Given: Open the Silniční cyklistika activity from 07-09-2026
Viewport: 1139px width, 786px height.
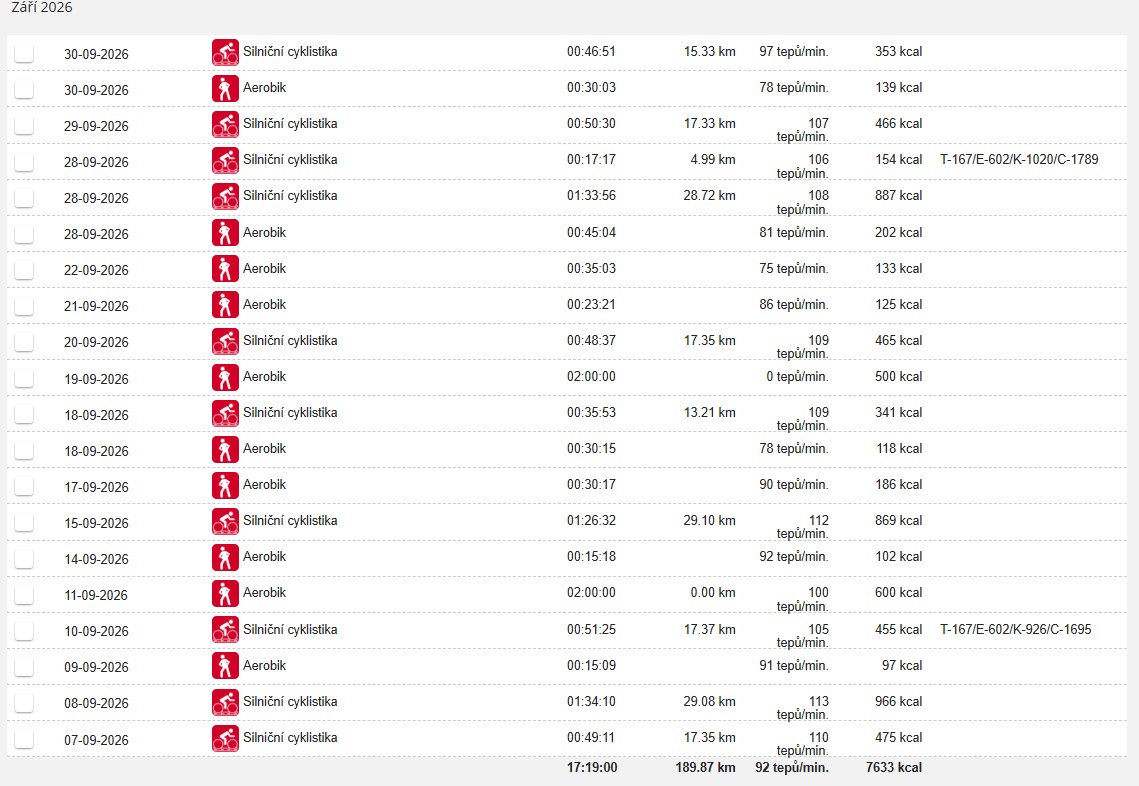Looking at the screenshot, I should coord(290,737).
